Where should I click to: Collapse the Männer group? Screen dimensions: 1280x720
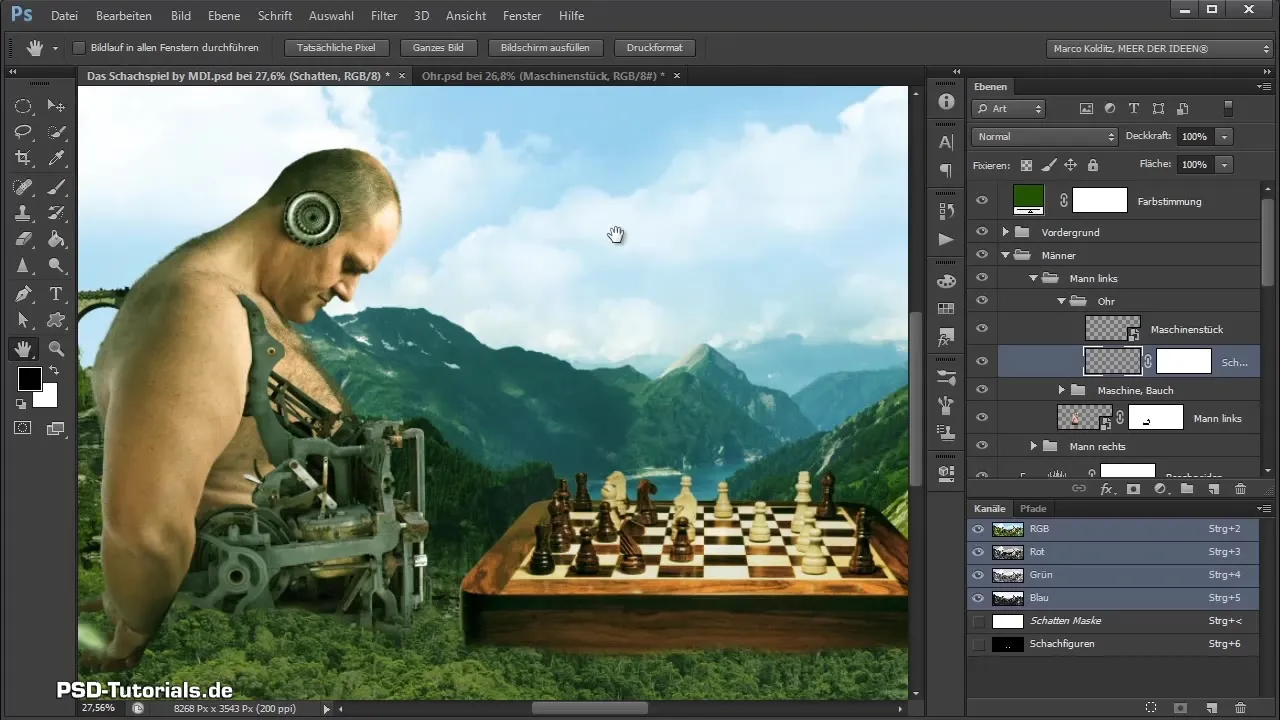pyautogui.click(x=1006, y=255)
